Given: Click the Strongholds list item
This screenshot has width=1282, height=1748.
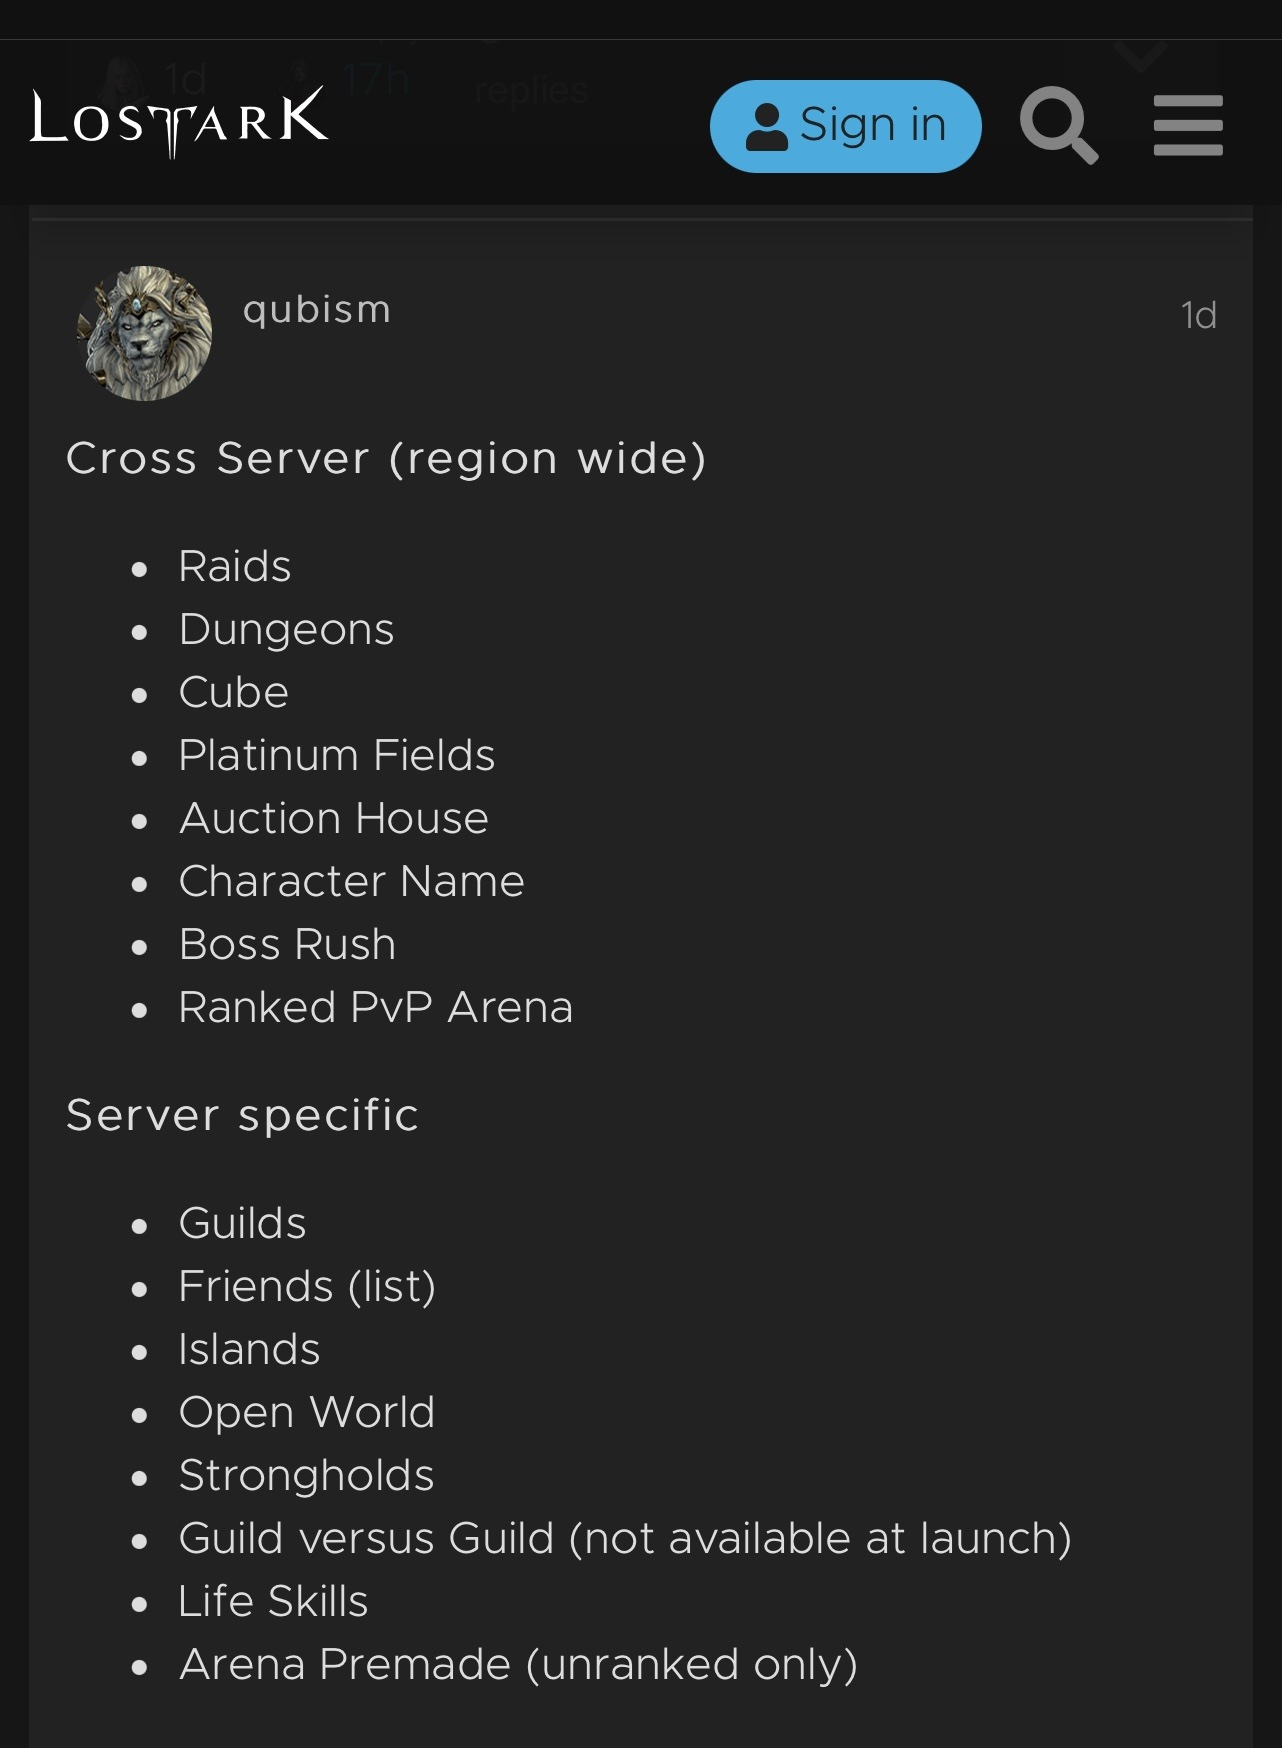Looking at the screenshot, I should pyautogui.click(x=307, y=1476).
